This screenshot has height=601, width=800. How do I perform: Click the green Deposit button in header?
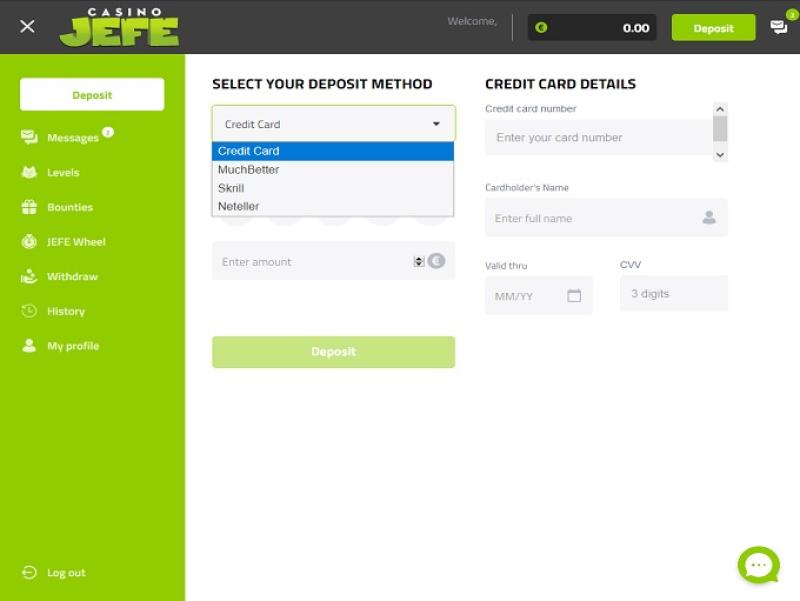click(713, 28)
